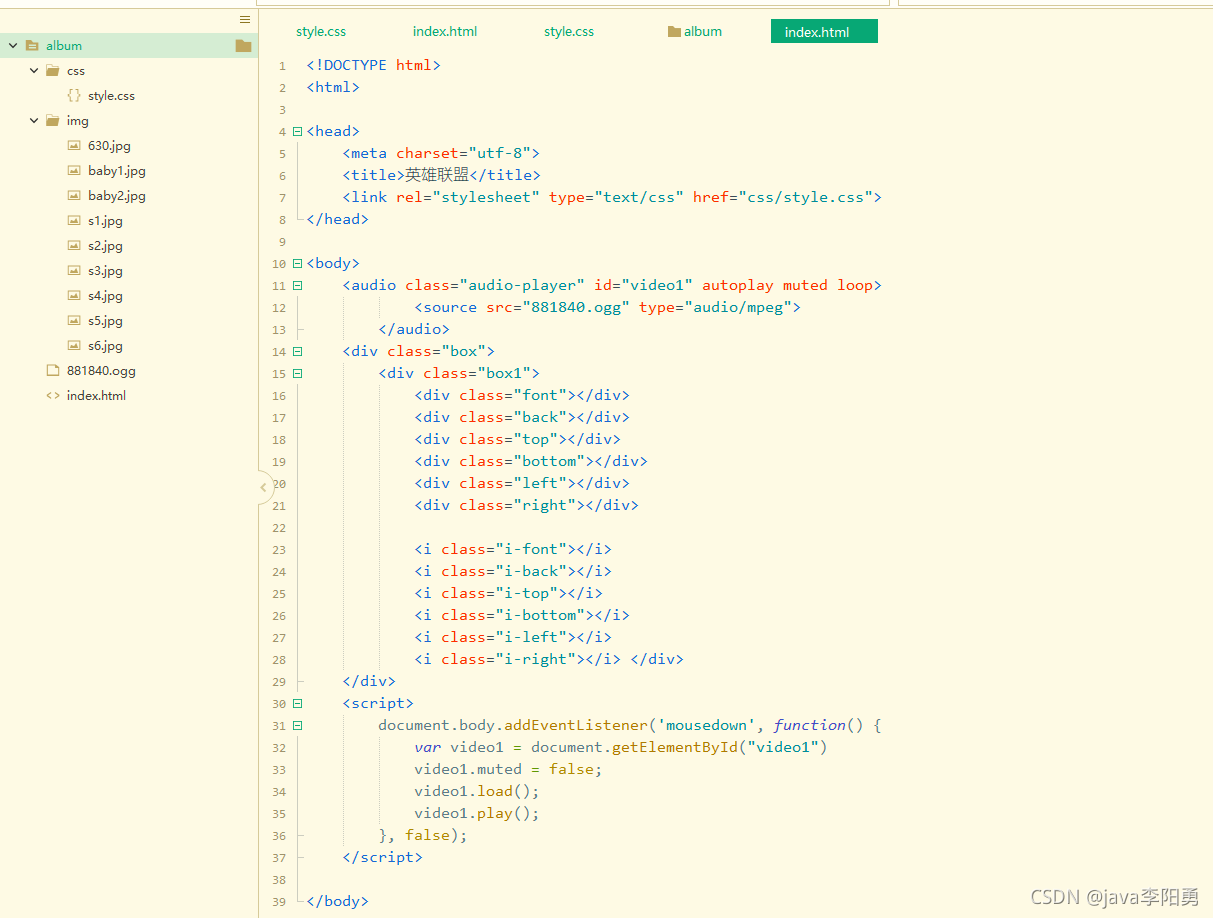
Task: Fold the div box1 at line 15
Action: point(297,373)
